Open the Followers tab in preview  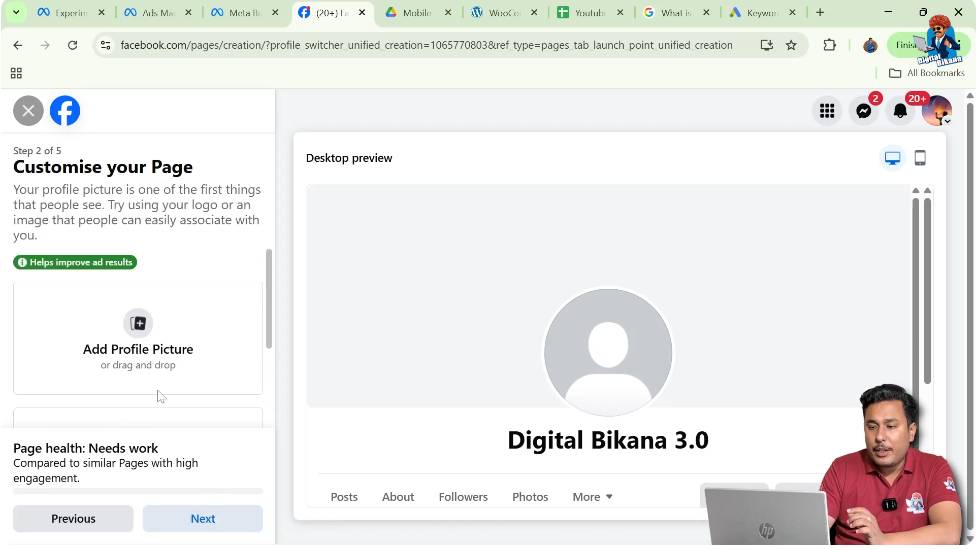(x=463, y=497)
